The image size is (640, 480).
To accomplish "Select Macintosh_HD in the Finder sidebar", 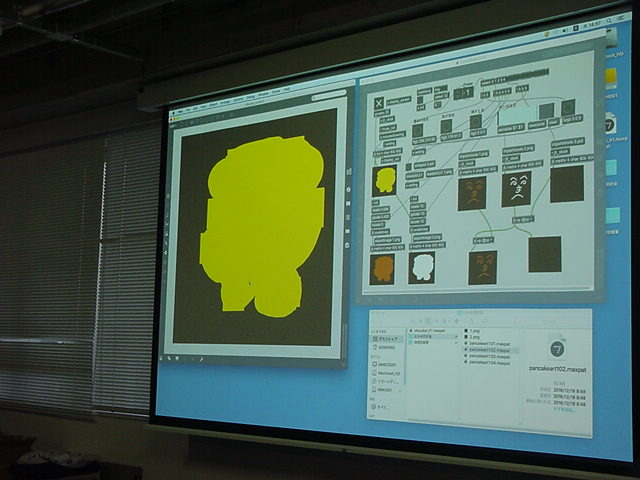I will click(386, 373).
